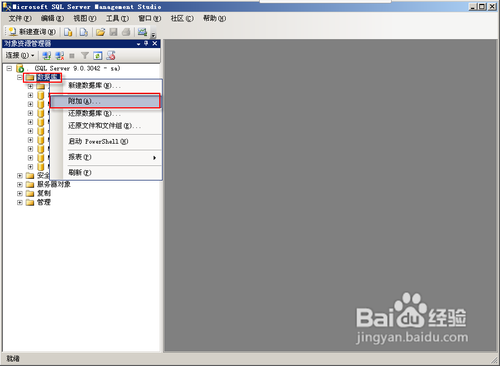Choose 刷新 from the context menu
500x366 pixels.
click(106, 173)
